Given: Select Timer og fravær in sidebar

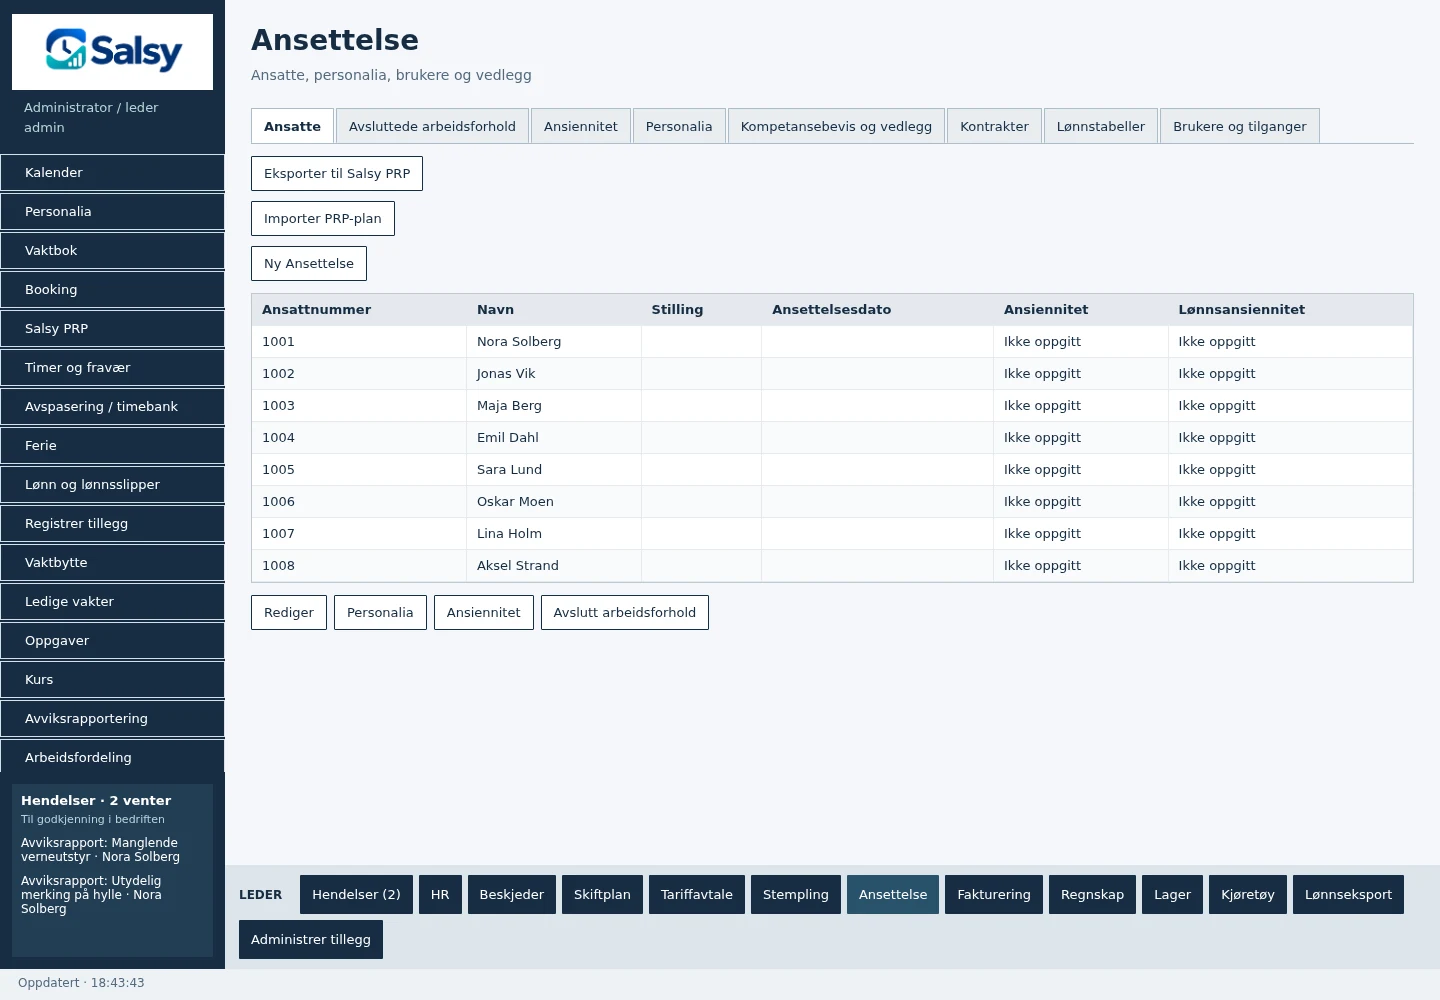Looking at the screenshot, I should click(x=112, y=367).
